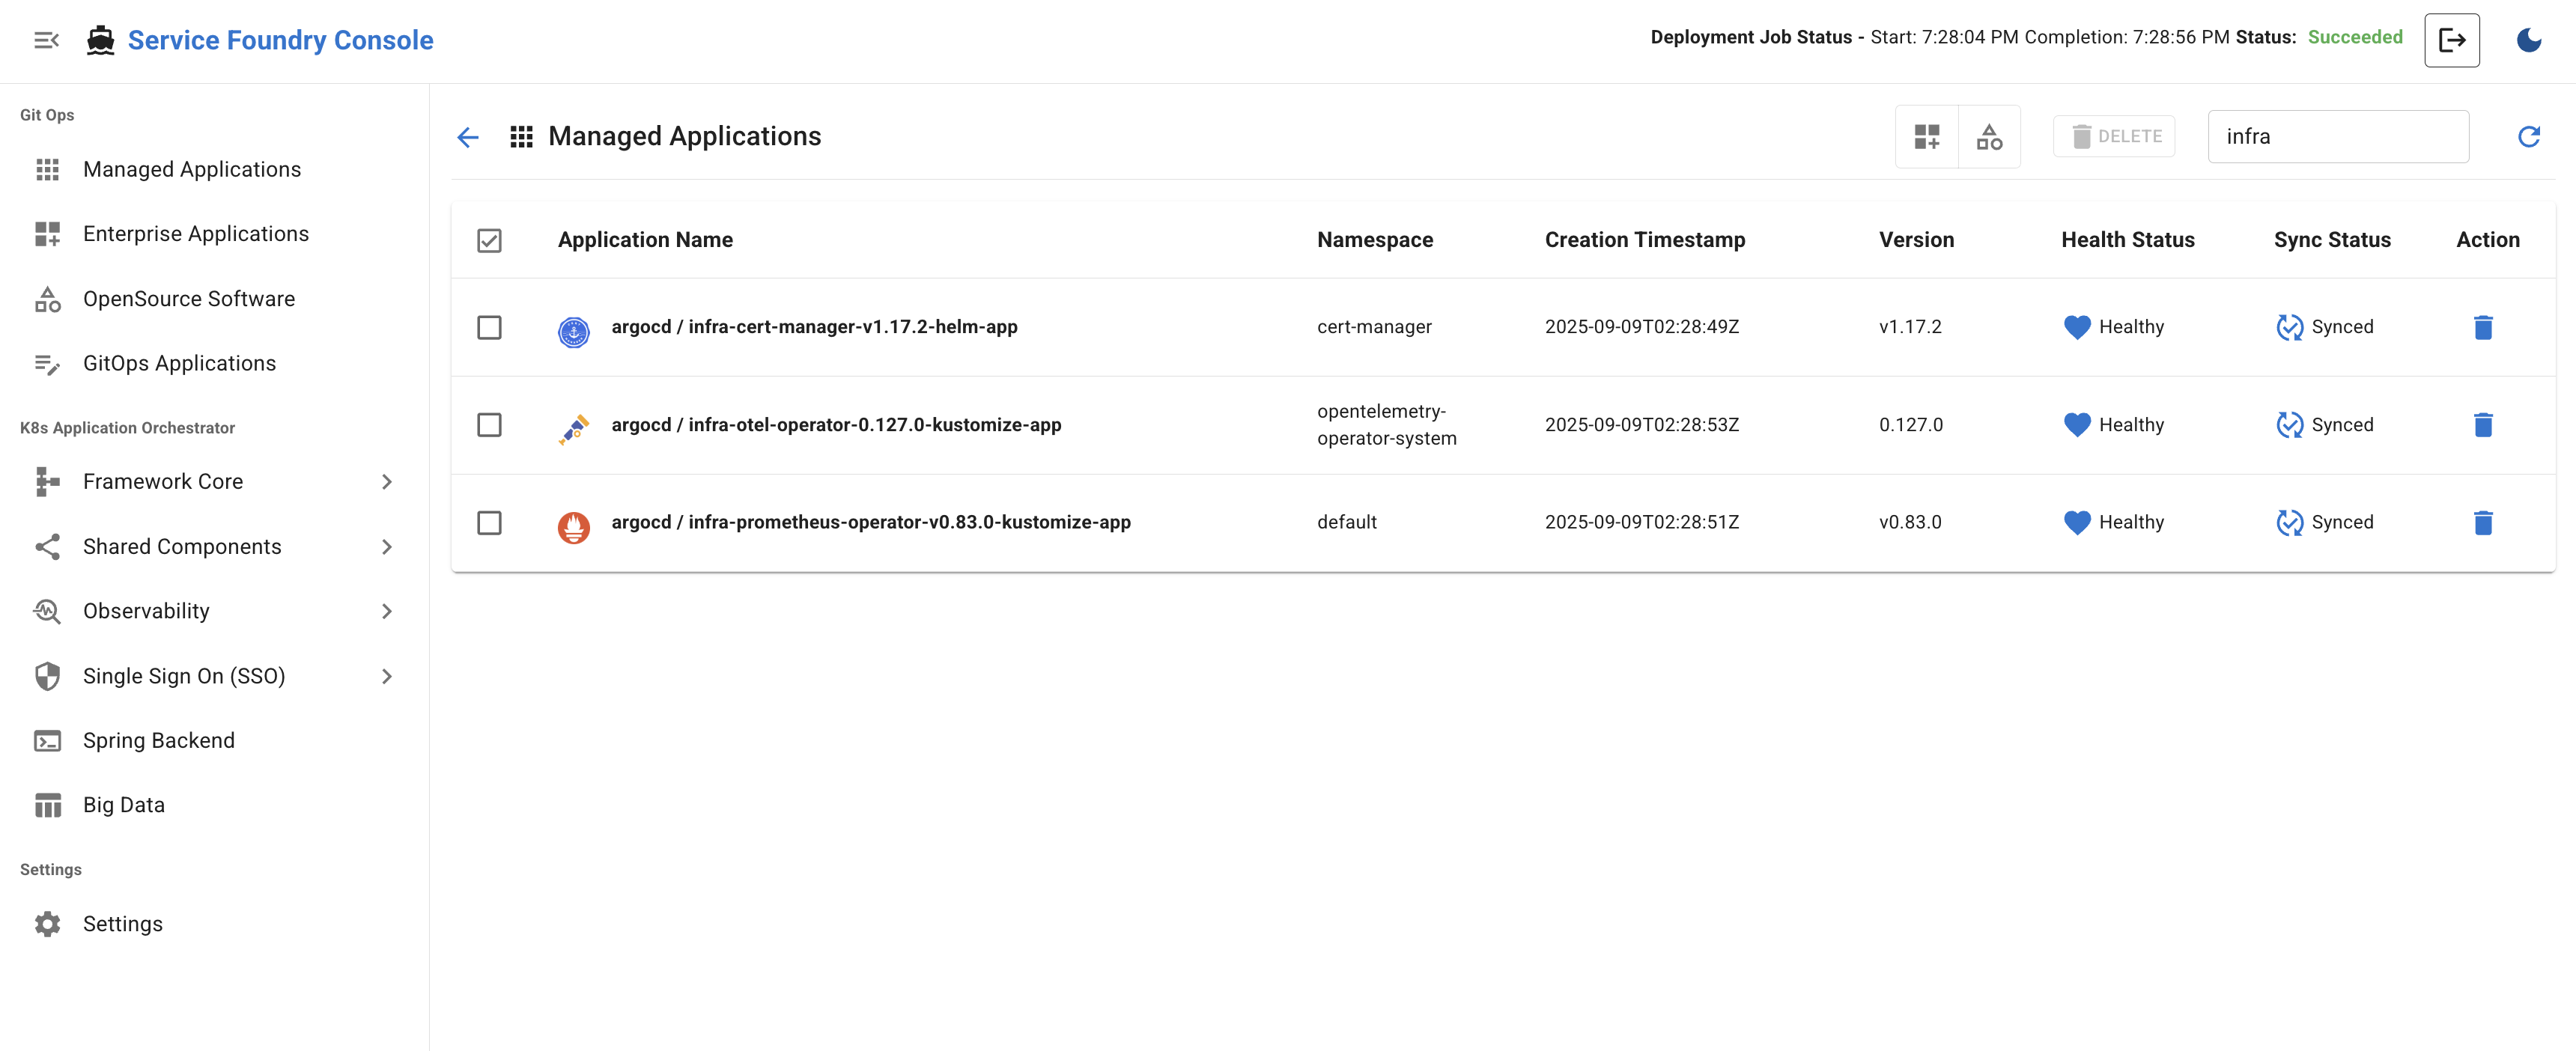Click heart health icon for prometheus row
The width and height of the screenshot is (2576, 1051).
(x=2076, y=523)
